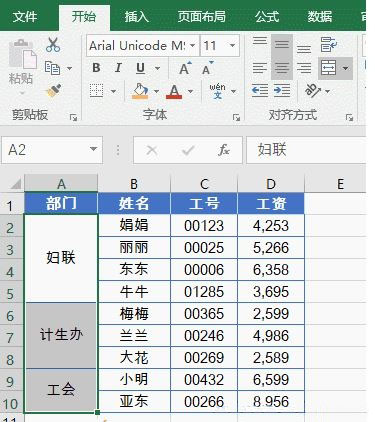The width and height of the screenshot is (375, 422).
Task: Confirm entry with checkmark button
Action: [188, 150]
